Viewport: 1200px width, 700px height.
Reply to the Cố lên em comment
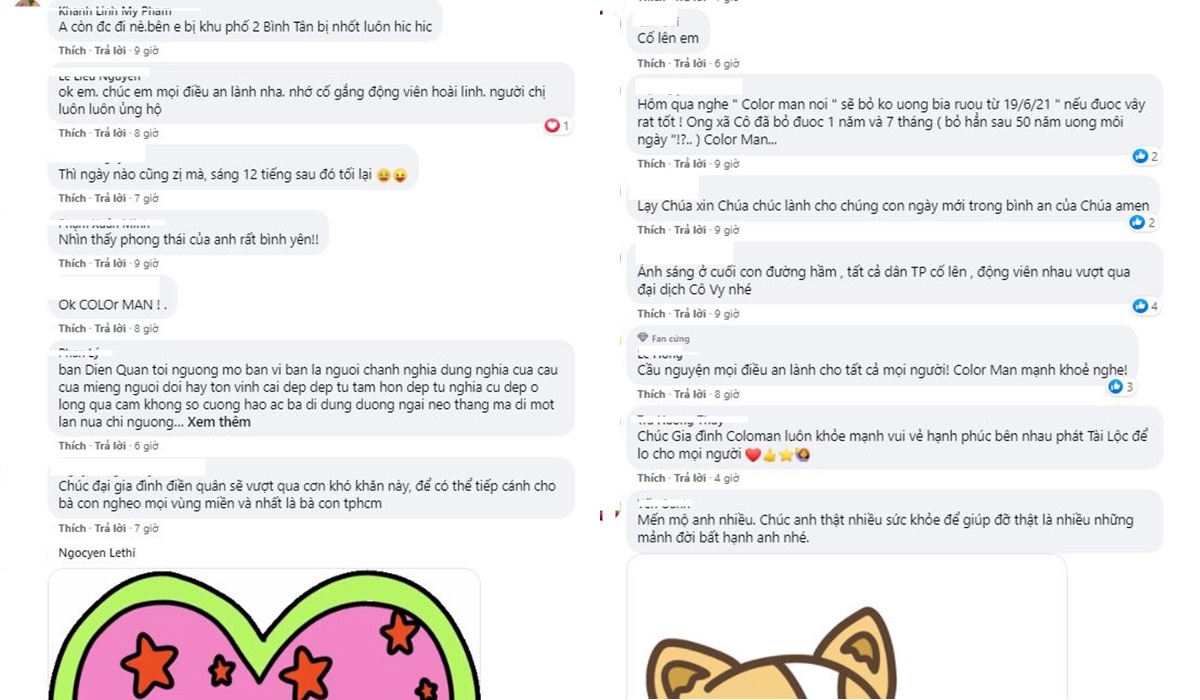pyautogui.click(x=690, y=63)
